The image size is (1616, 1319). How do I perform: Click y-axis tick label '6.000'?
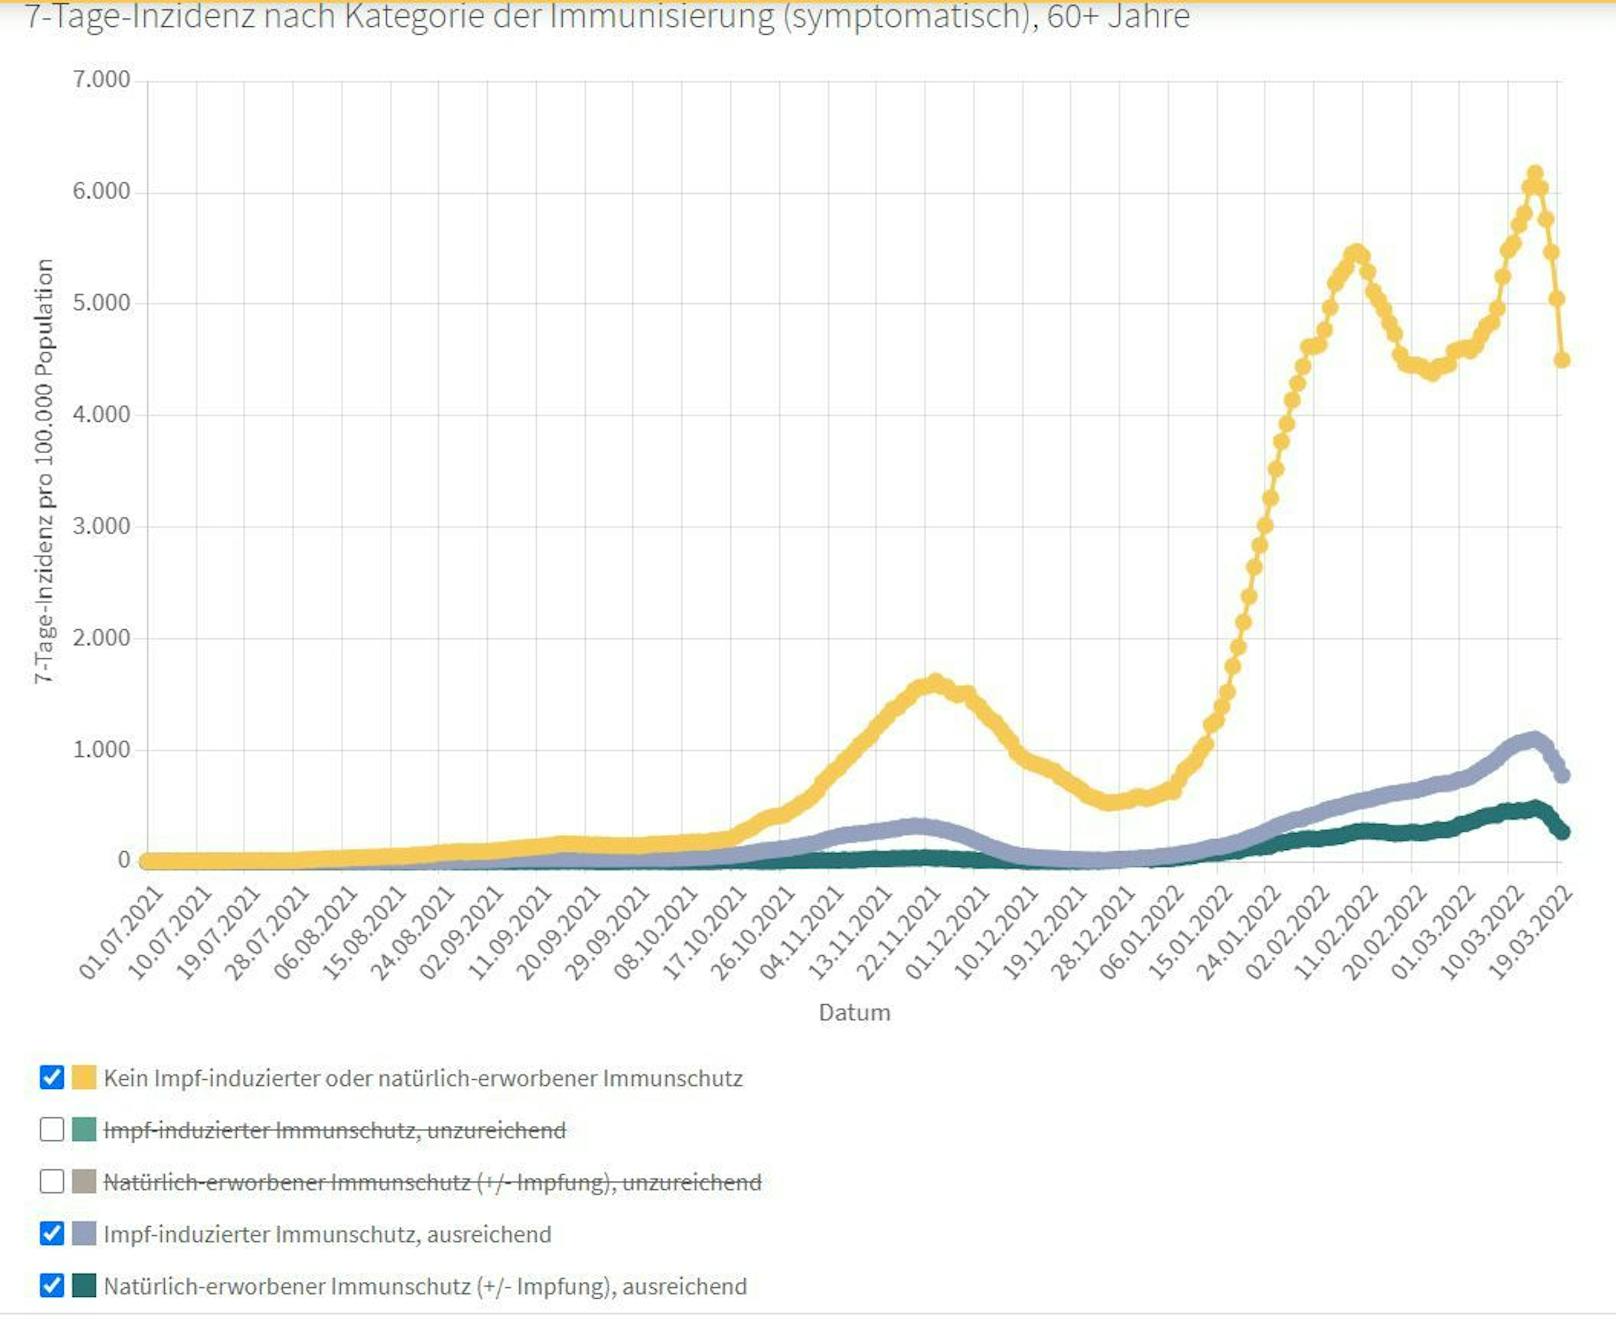coord(101,191)
